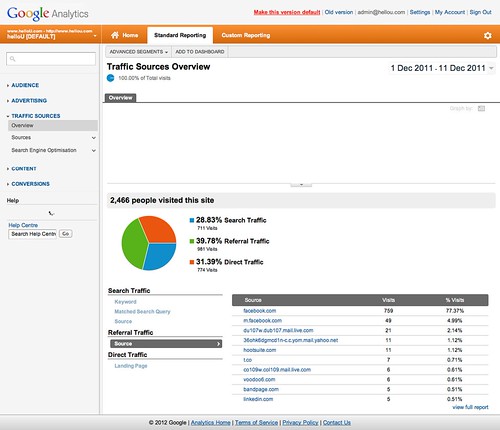
Task: Open the Settings link in header
Action: [x=420, y=12]
